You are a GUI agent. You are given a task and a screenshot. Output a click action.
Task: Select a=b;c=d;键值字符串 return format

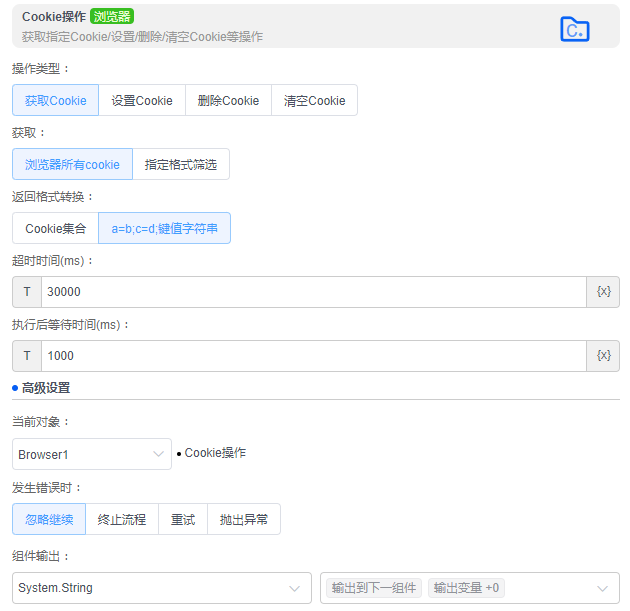pos(164,228)
